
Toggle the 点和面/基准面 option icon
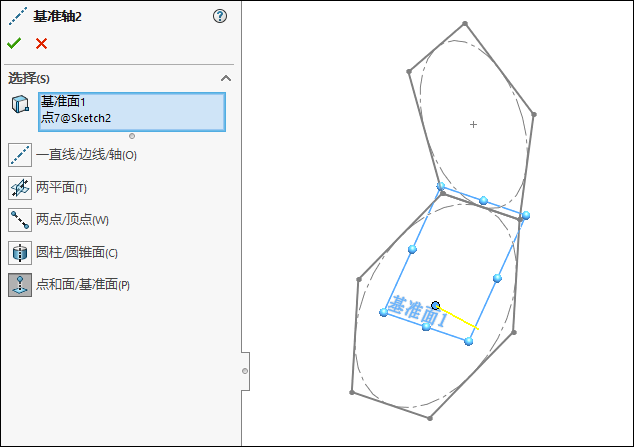tap(20, 285)
